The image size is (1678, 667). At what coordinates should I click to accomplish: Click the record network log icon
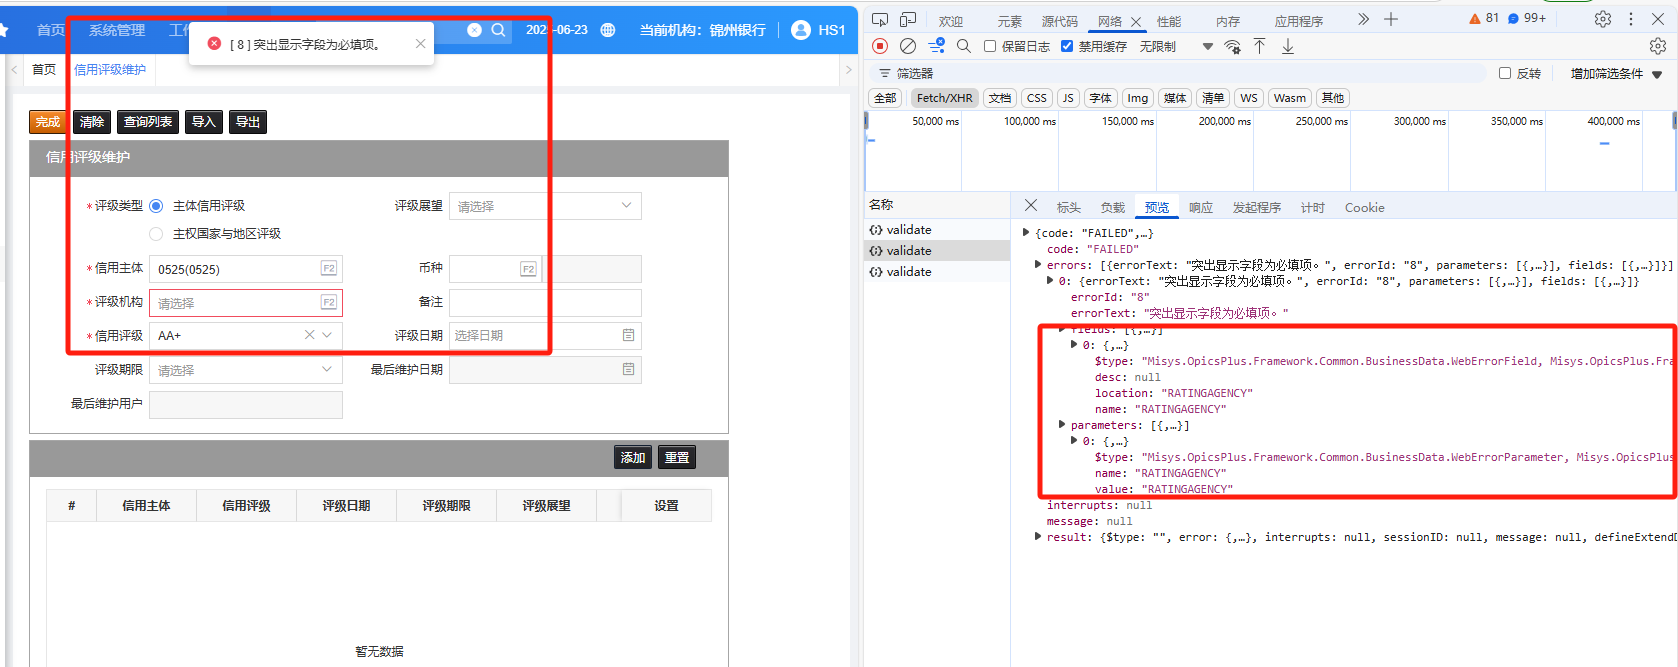pos(880,46)
